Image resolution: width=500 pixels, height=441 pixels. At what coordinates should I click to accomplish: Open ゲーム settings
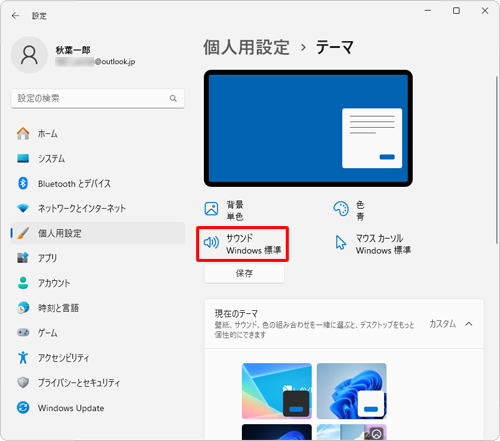click(98, 332)
